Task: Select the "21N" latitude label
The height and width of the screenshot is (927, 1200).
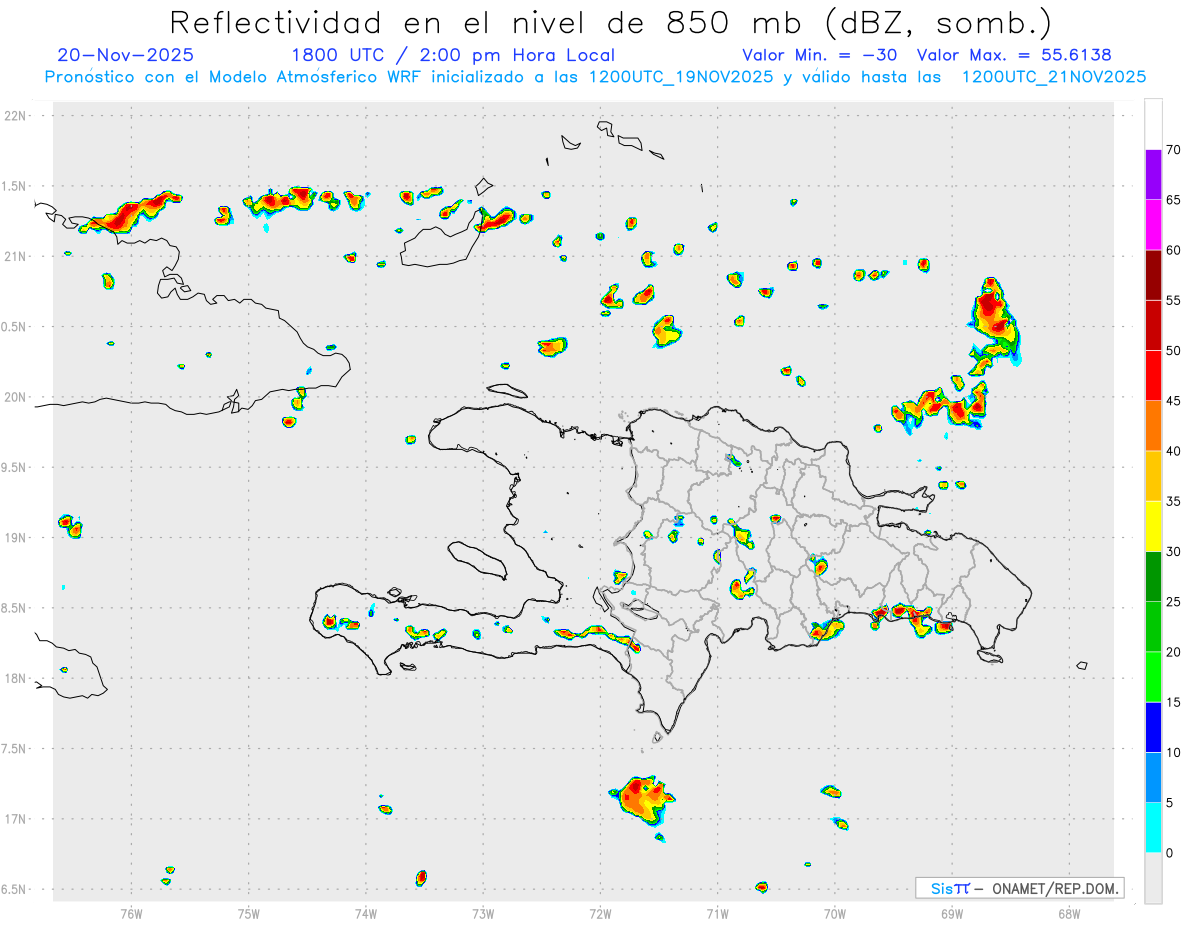Action: pos(17,256)
